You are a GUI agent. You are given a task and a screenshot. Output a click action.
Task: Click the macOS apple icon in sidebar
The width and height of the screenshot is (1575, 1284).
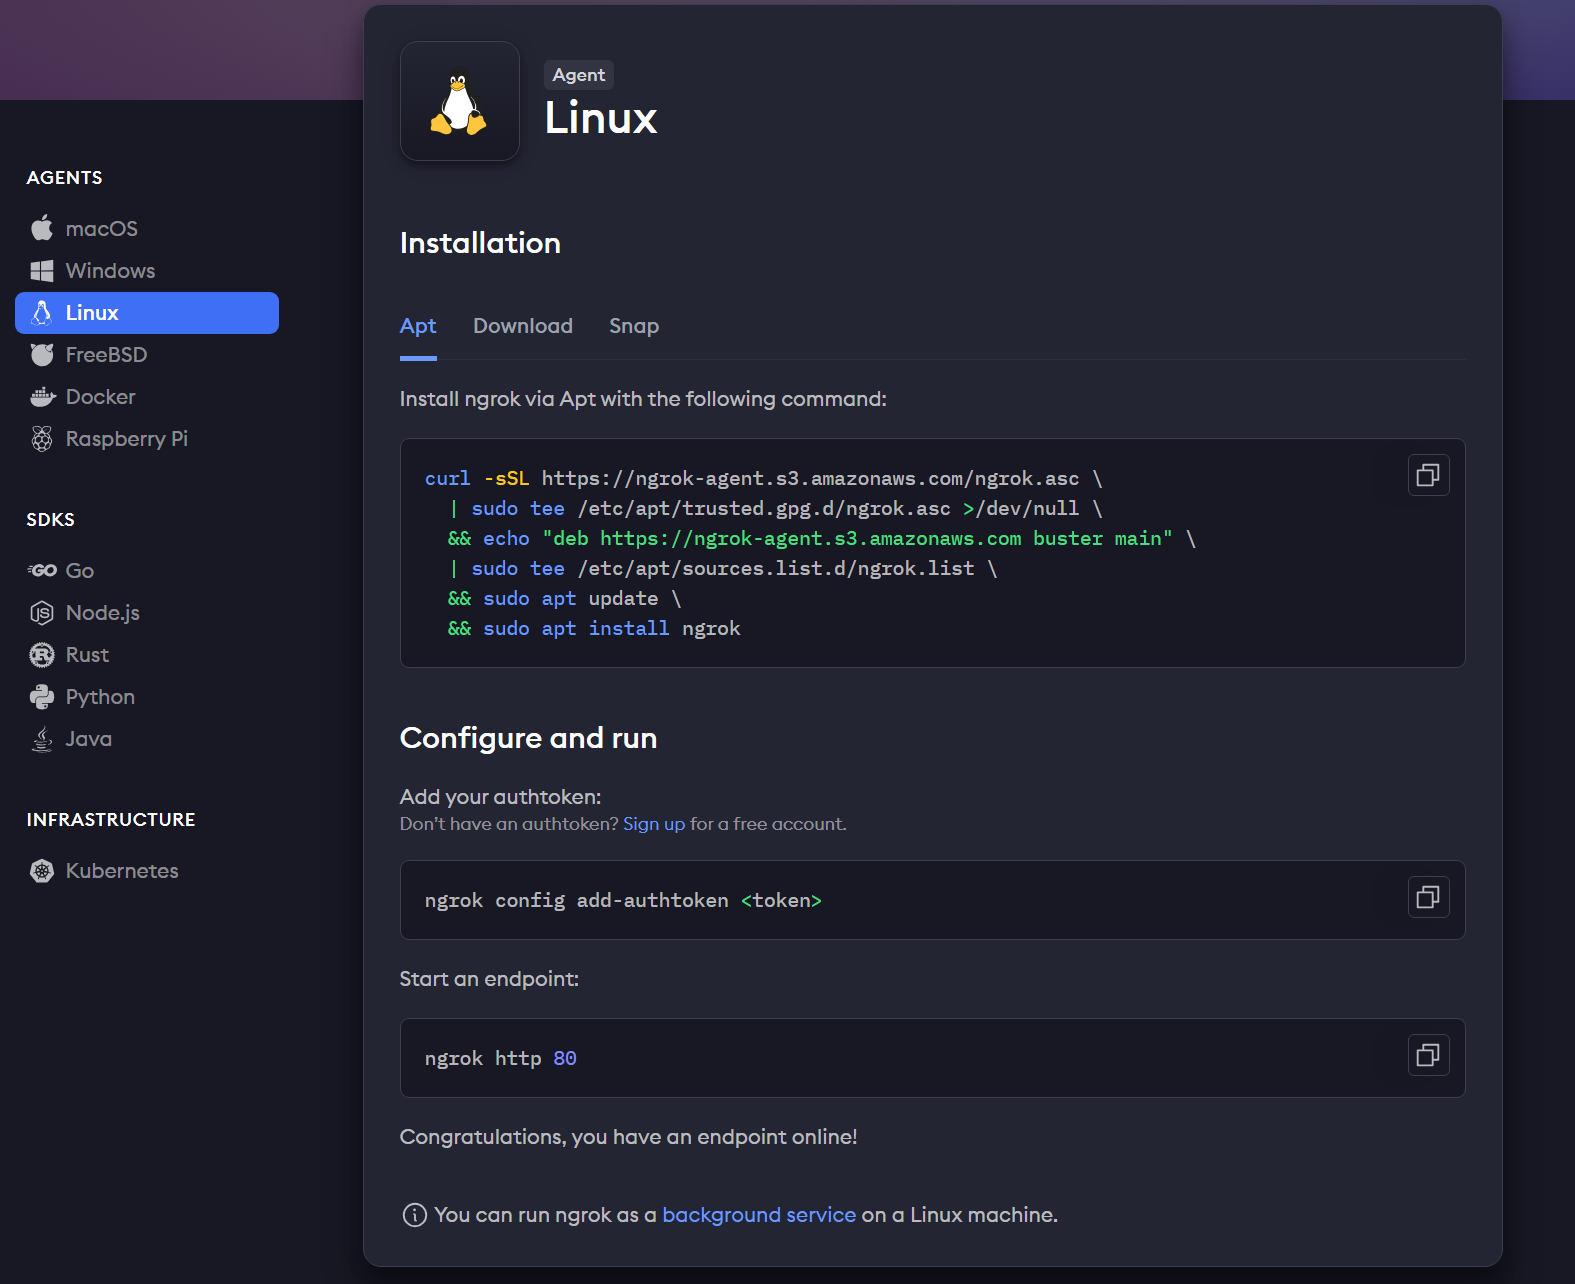pos(42,228)
